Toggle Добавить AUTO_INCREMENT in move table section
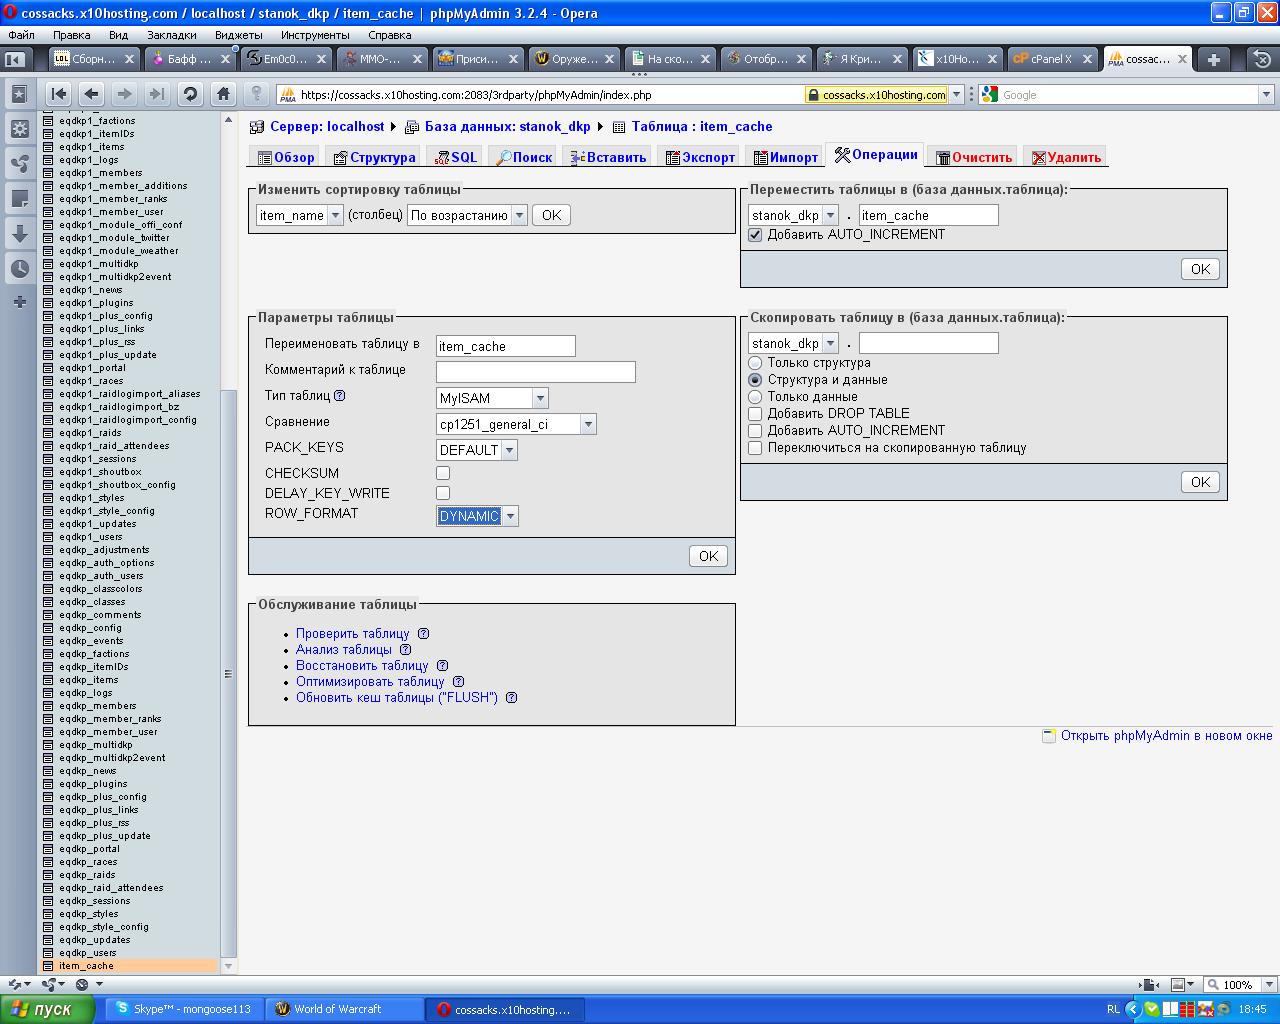The height and width of the screenshot is (1024, 1280). pos(755,235)
